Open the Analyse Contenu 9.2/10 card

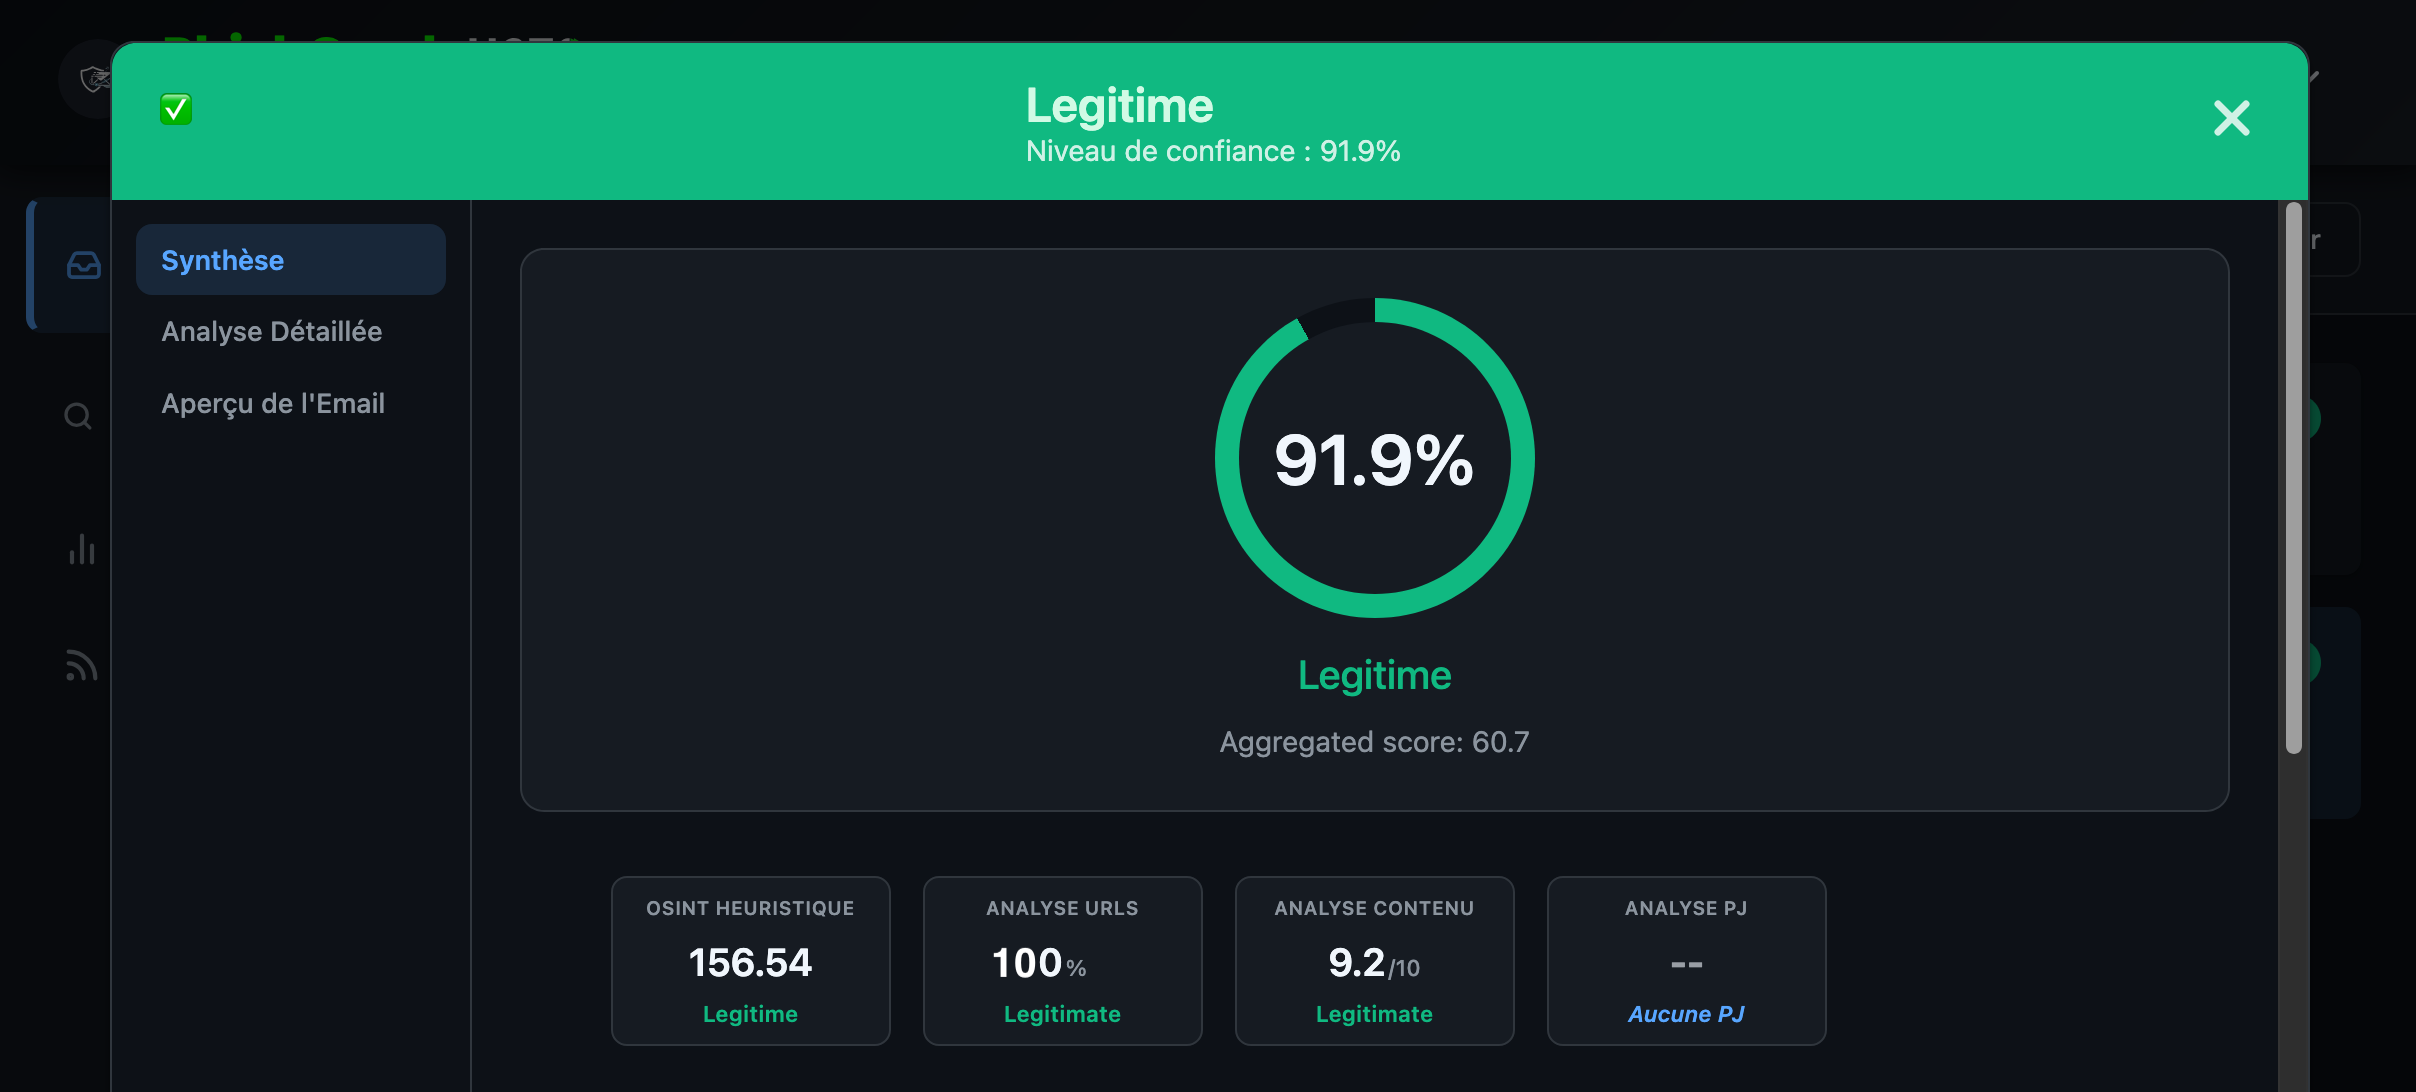pos(1374,961)
